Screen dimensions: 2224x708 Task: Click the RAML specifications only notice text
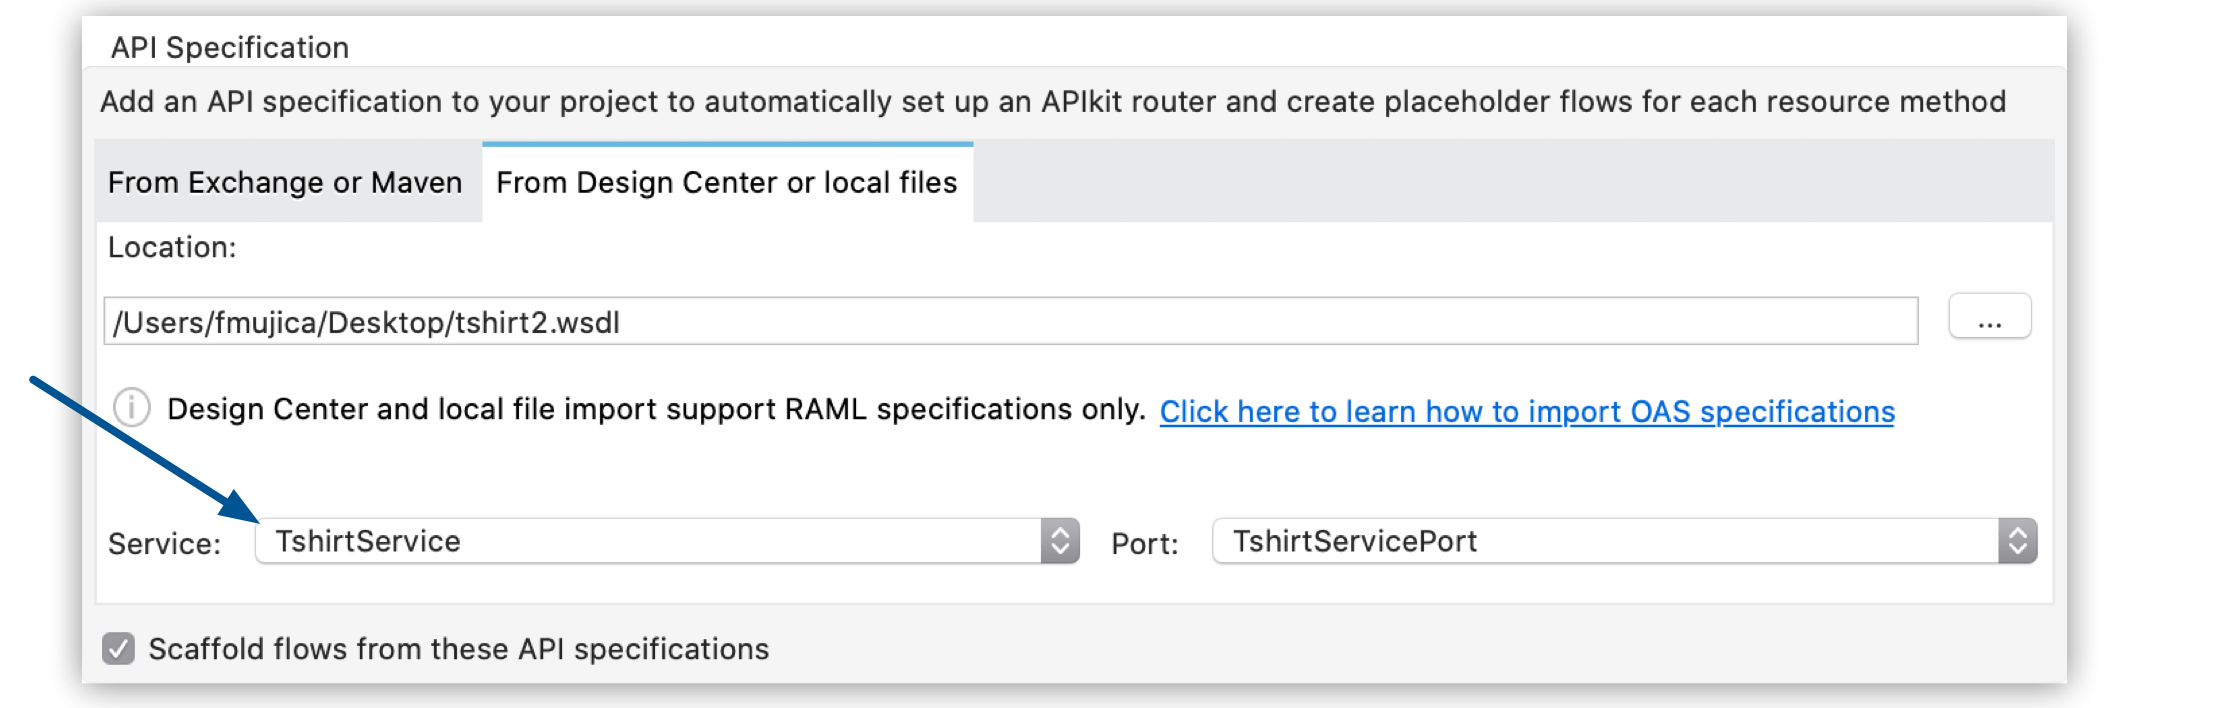656,409
